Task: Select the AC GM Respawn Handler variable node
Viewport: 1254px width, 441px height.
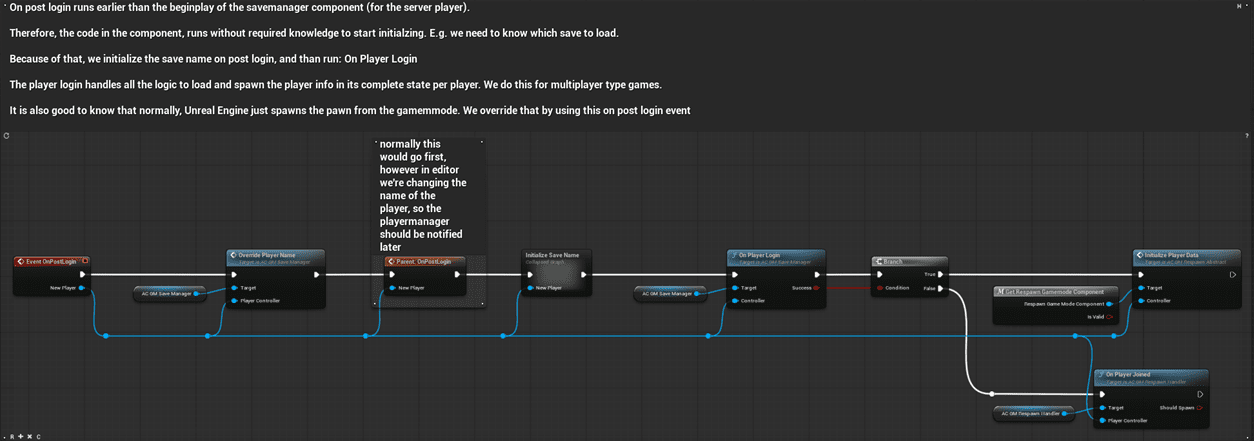Action: [1032, 413]
